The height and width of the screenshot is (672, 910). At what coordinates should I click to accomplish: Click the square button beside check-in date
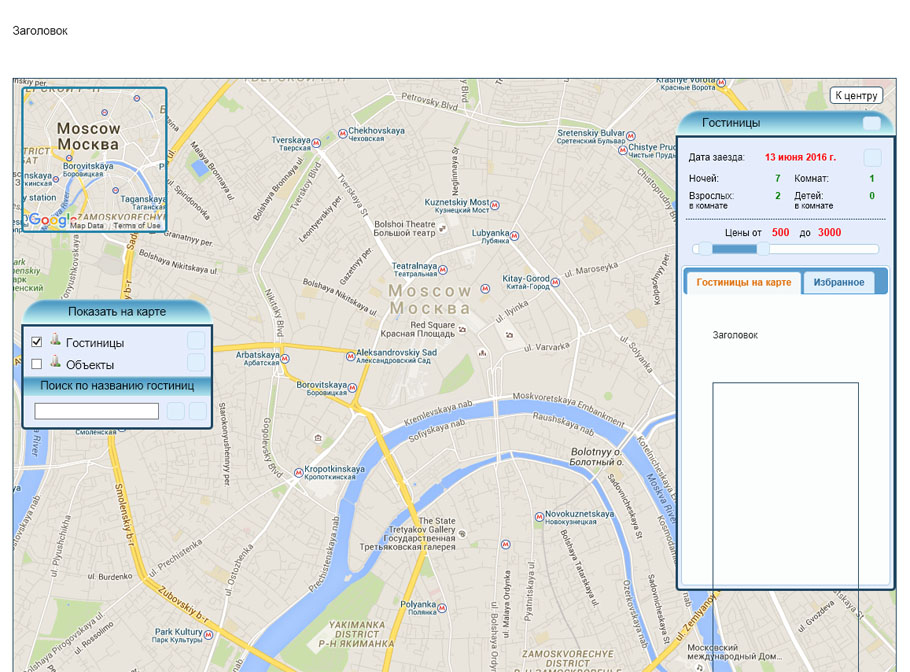click(x=872, y=158)
